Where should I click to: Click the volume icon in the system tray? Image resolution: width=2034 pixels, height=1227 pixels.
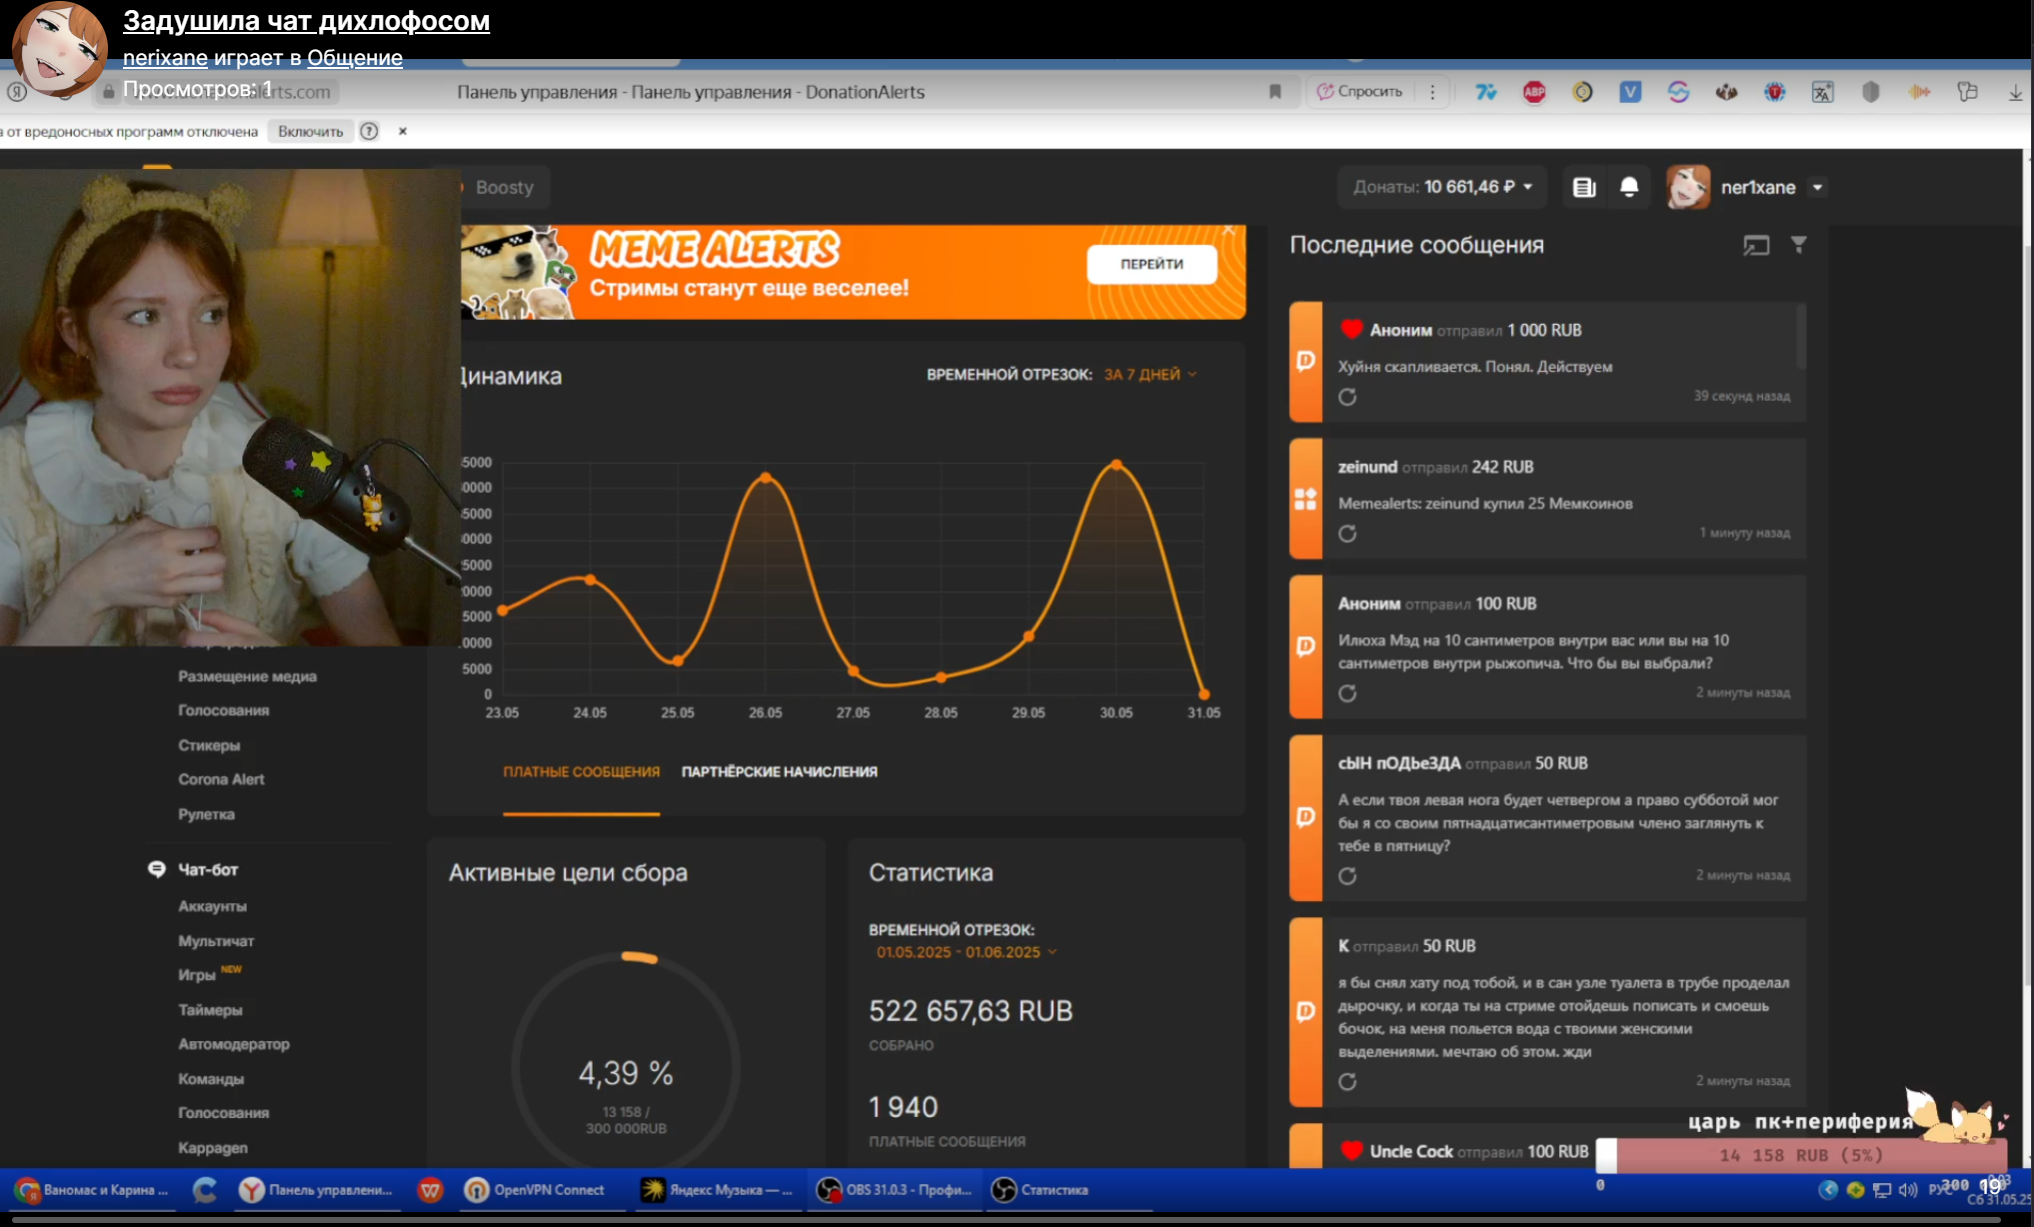1907,1190
